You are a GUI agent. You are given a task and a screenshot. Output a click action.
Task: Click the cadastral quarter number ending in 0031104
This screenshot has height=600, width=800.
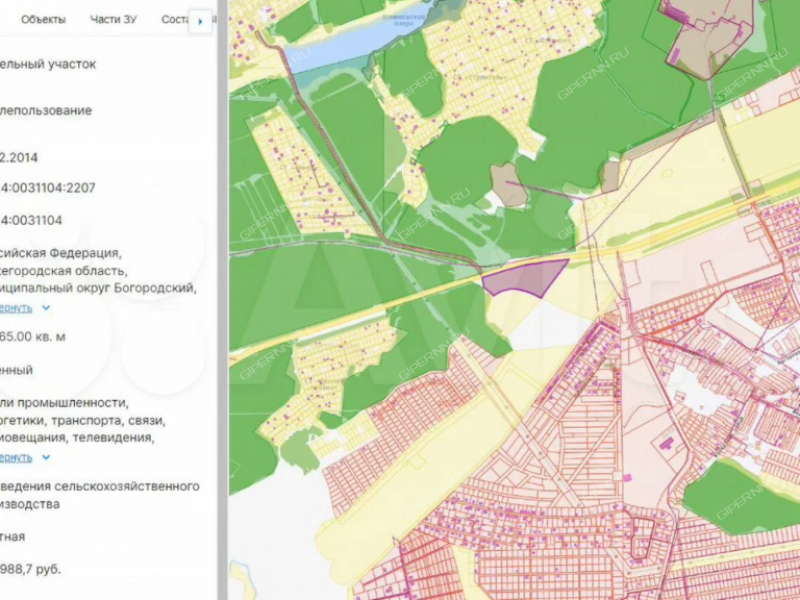click(33, 220)
